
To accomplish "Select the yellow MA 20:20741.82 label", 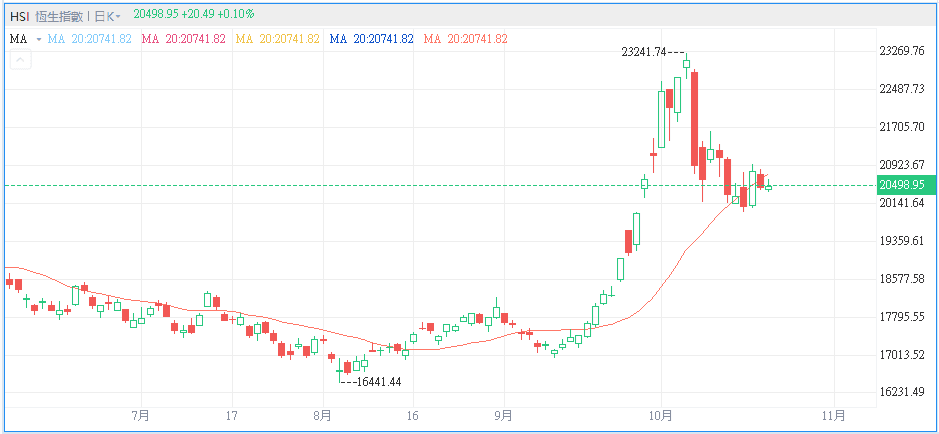I will (x=277, y=39).
